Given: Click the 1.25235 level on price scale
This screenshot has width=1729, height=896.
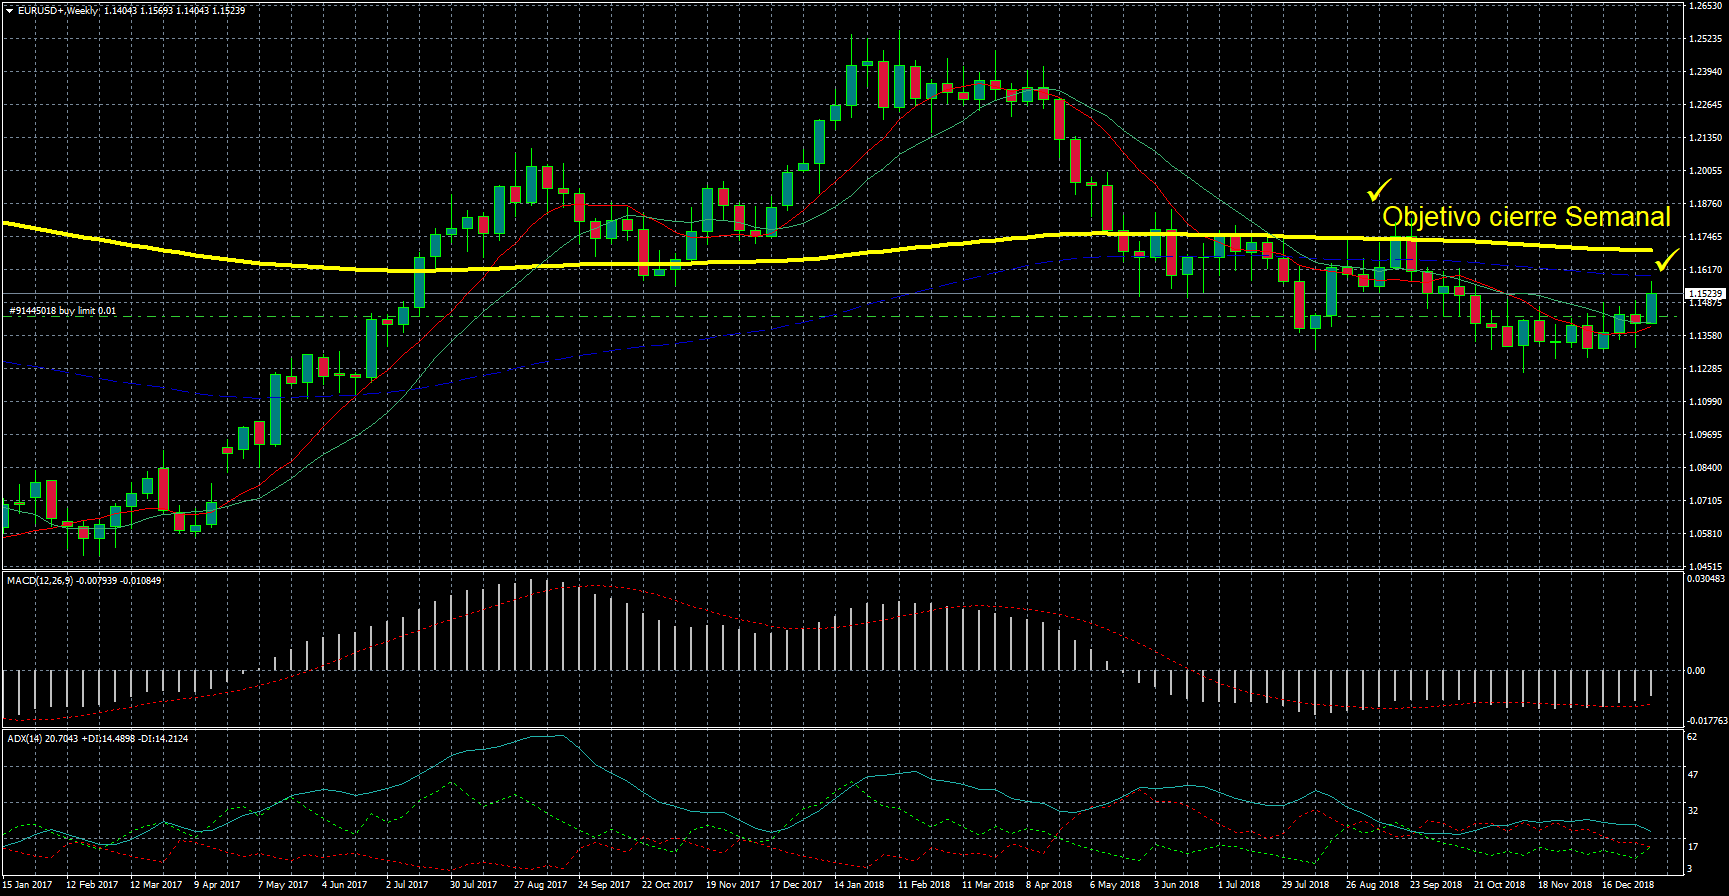Looking at the screenshot, I should pyautogui.click(x=1705, y=39).
